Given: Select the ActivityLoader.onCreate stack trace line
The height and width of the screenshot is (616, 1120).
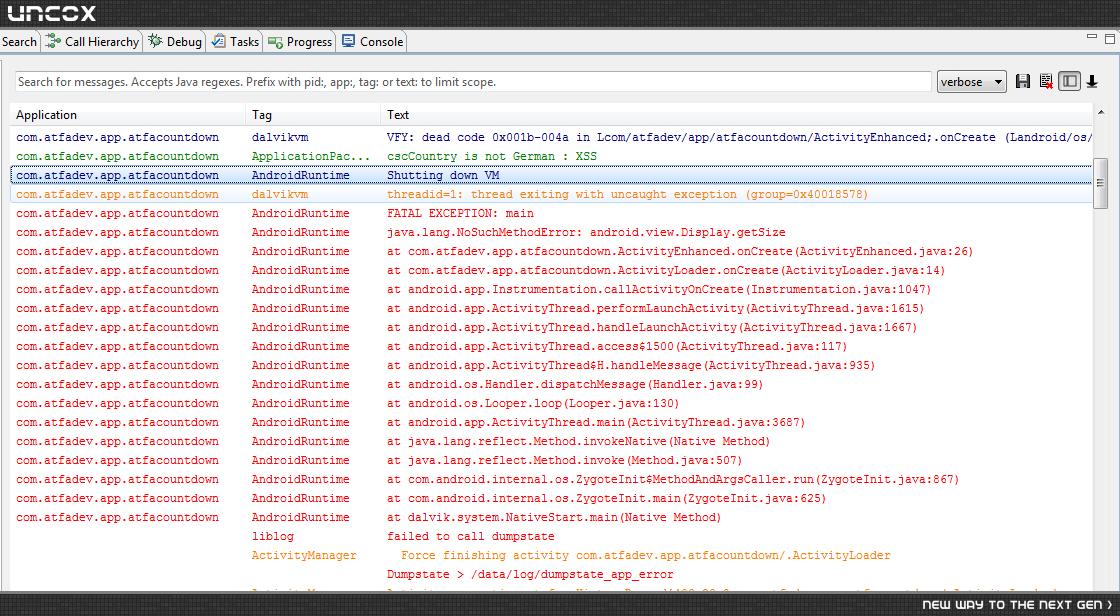Looking at the screenshot, I should [x=551, y=270].
